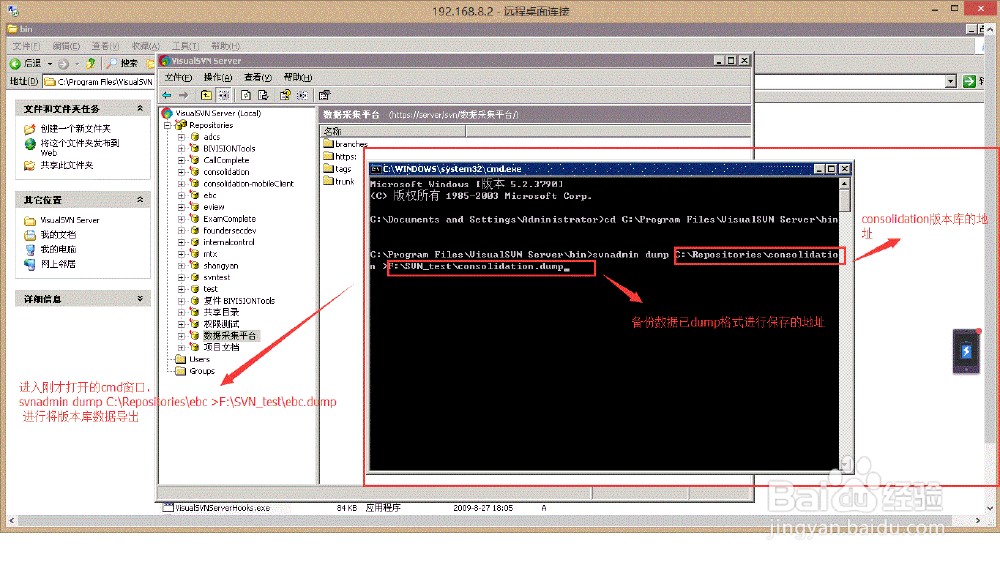Click the Forward arrow in VisualSVN Server toolbar
The height and width of the screenshot is (562, 1000).
pyautogui.click(x=184, y=95)
